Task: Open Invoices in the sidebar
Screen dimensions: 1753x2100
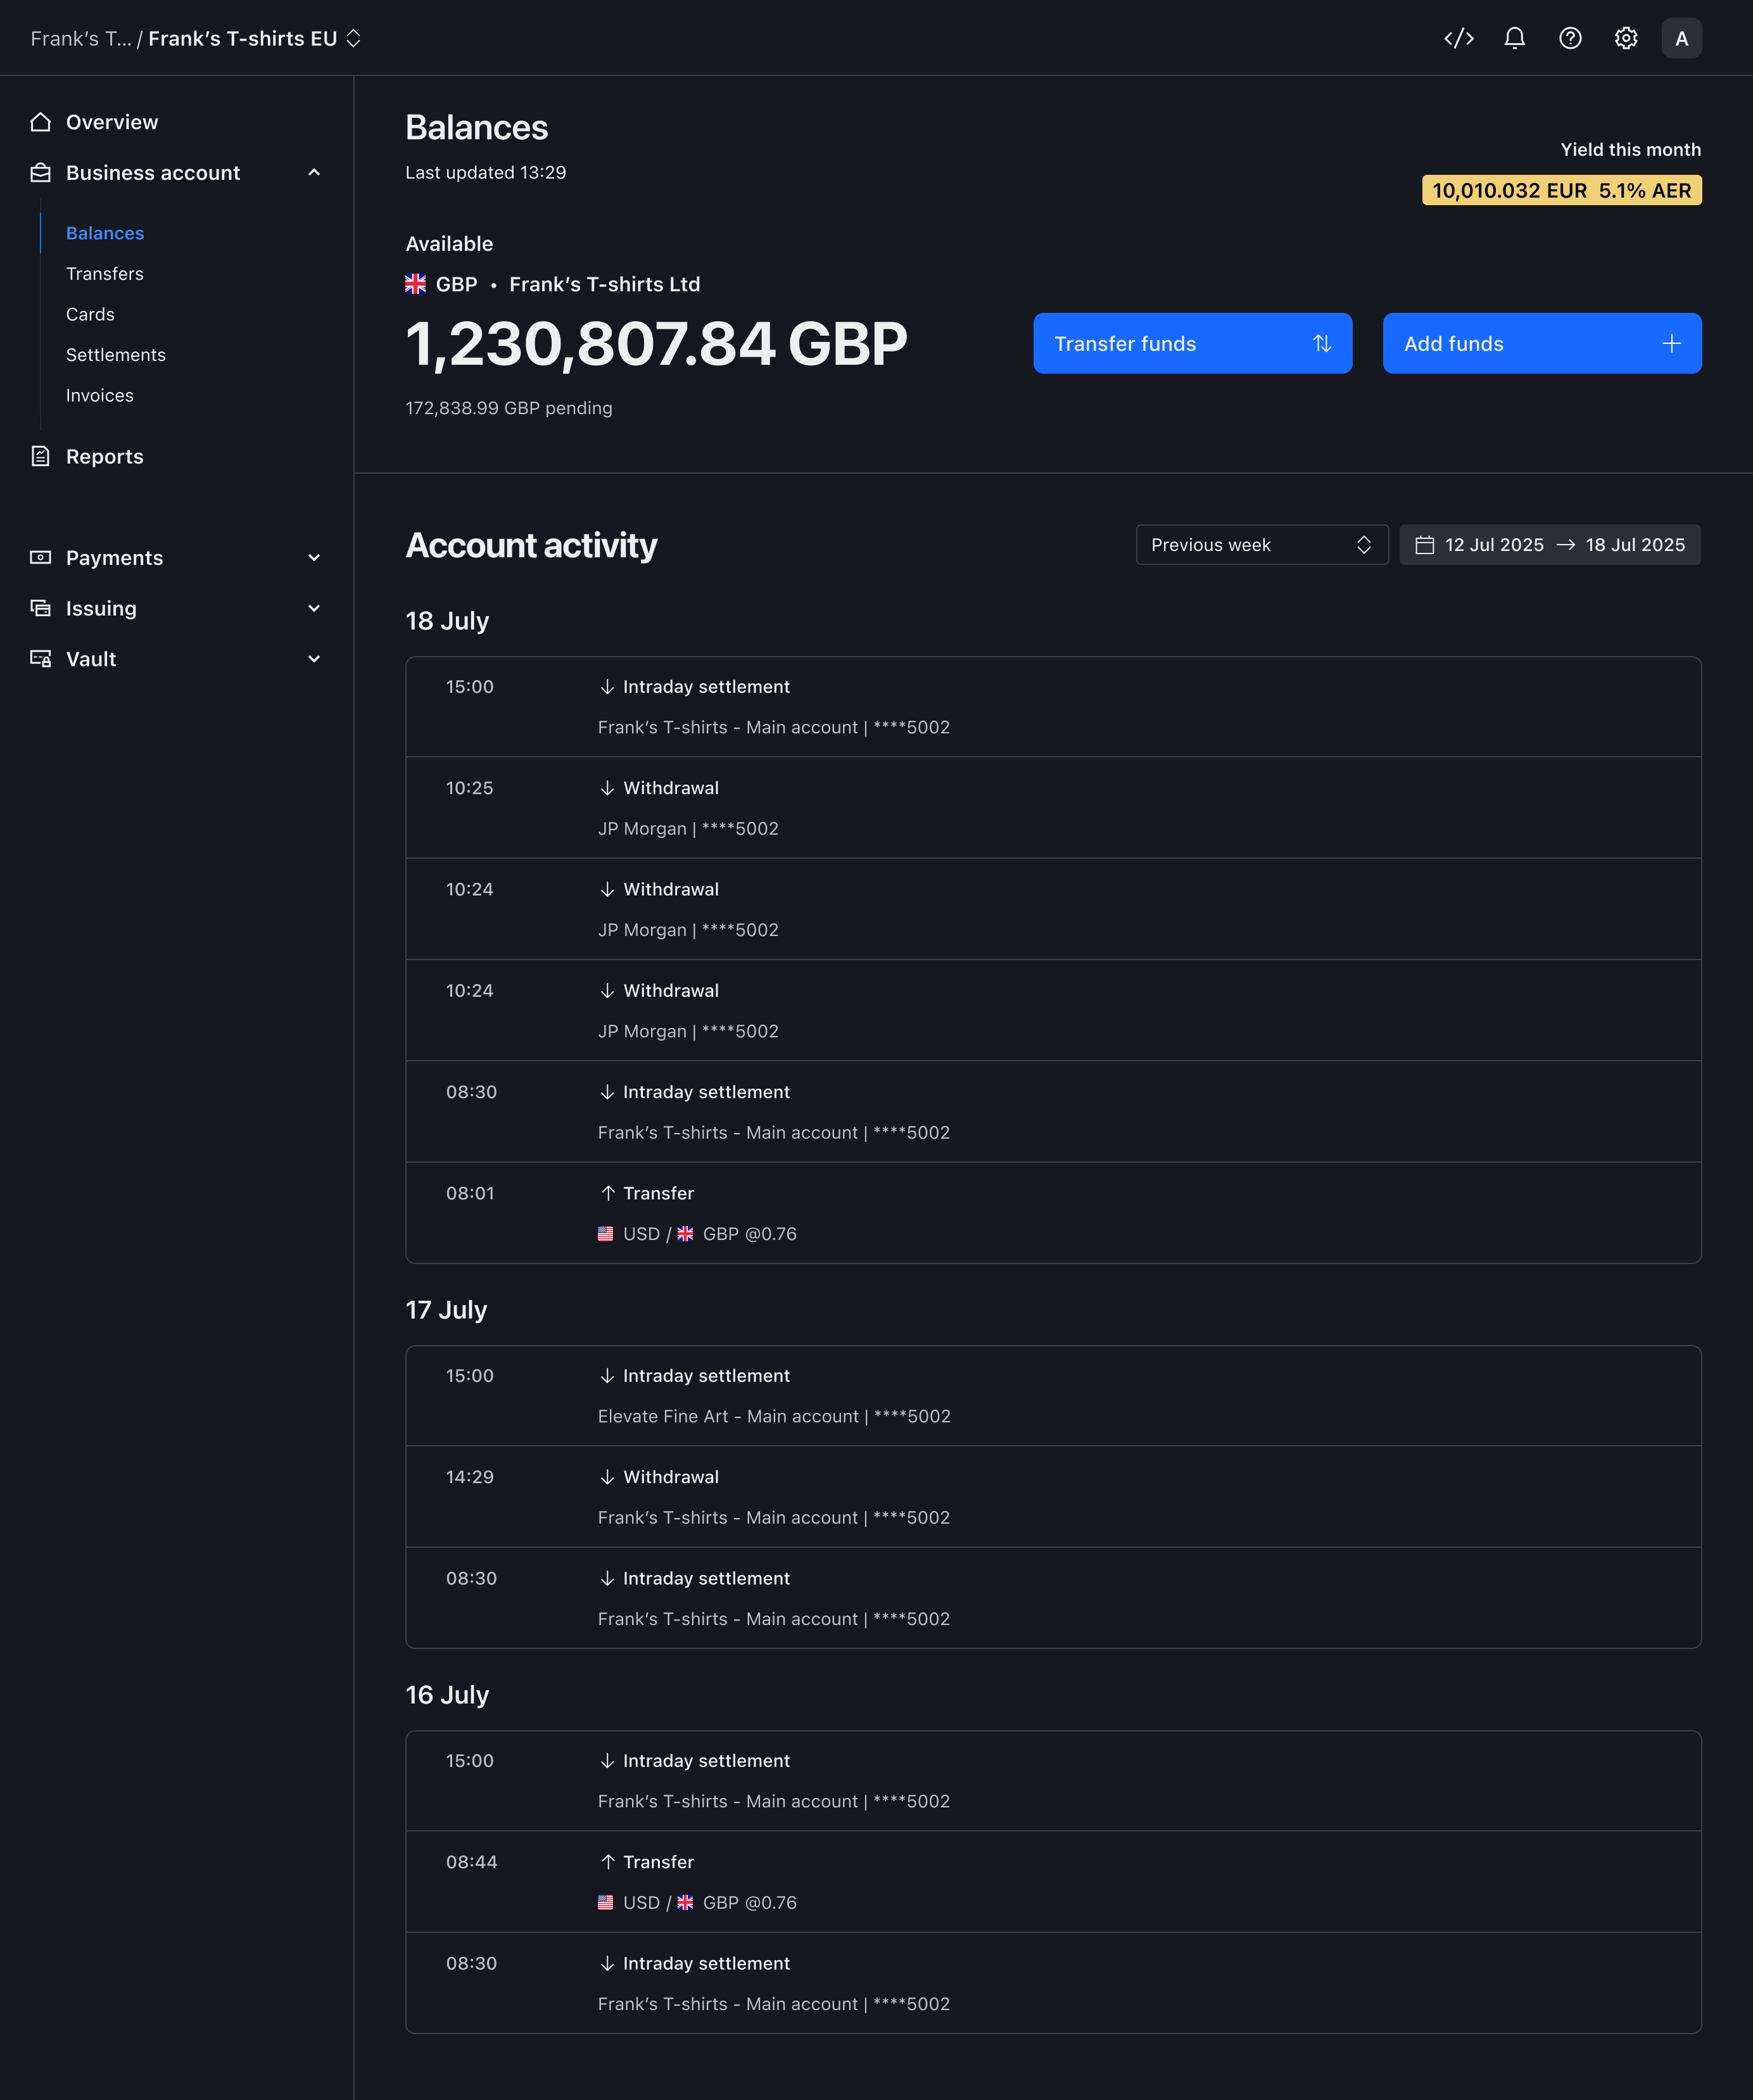Action: tap(100, 395)
